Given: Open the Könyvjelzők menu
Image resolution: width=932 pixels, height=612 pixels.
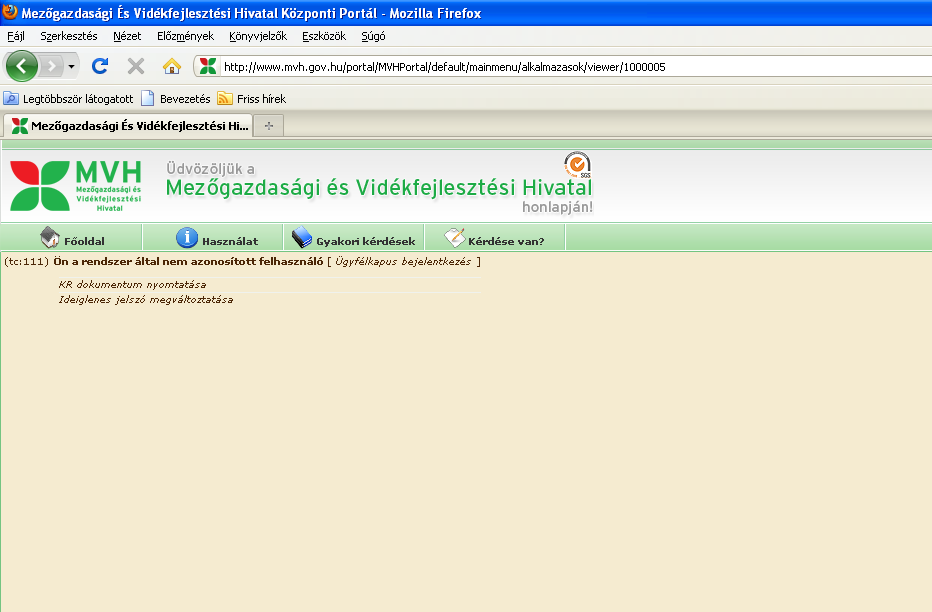Looking at the screenshot, I should pos(258,36).
